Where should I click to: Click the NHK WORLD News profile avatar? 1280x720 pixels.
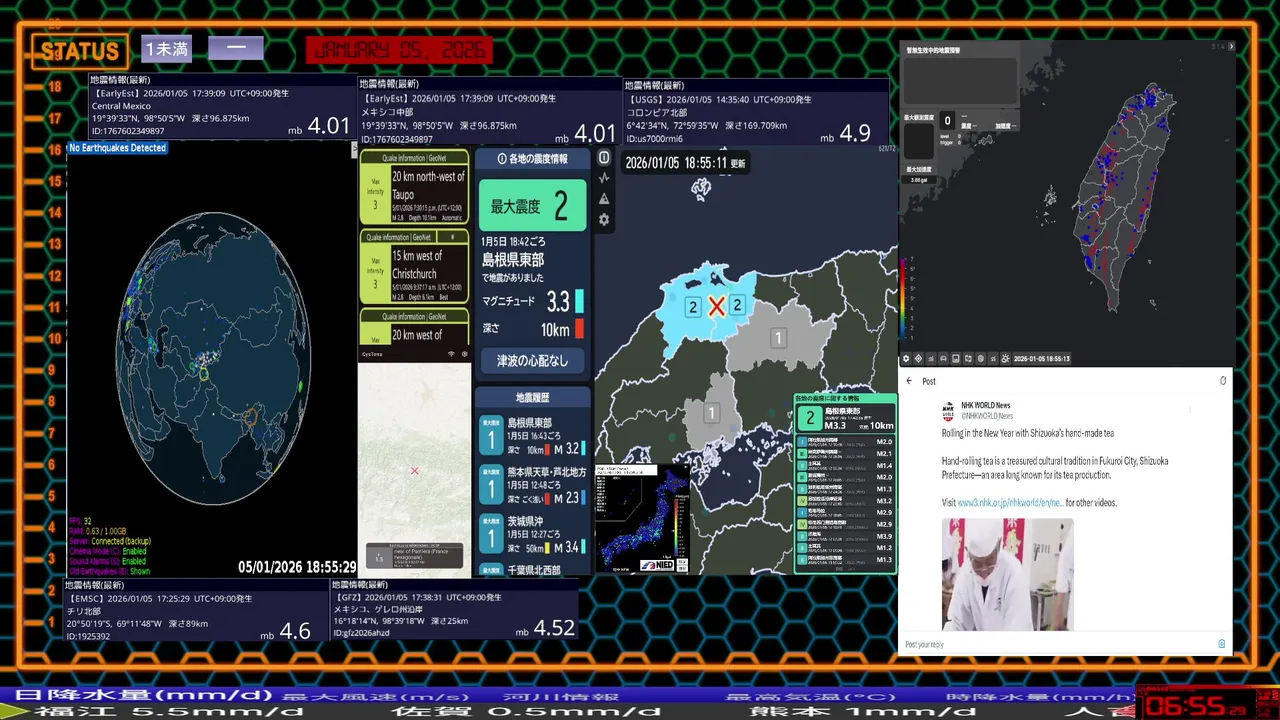pyautogui.click(x=948, y=411)
